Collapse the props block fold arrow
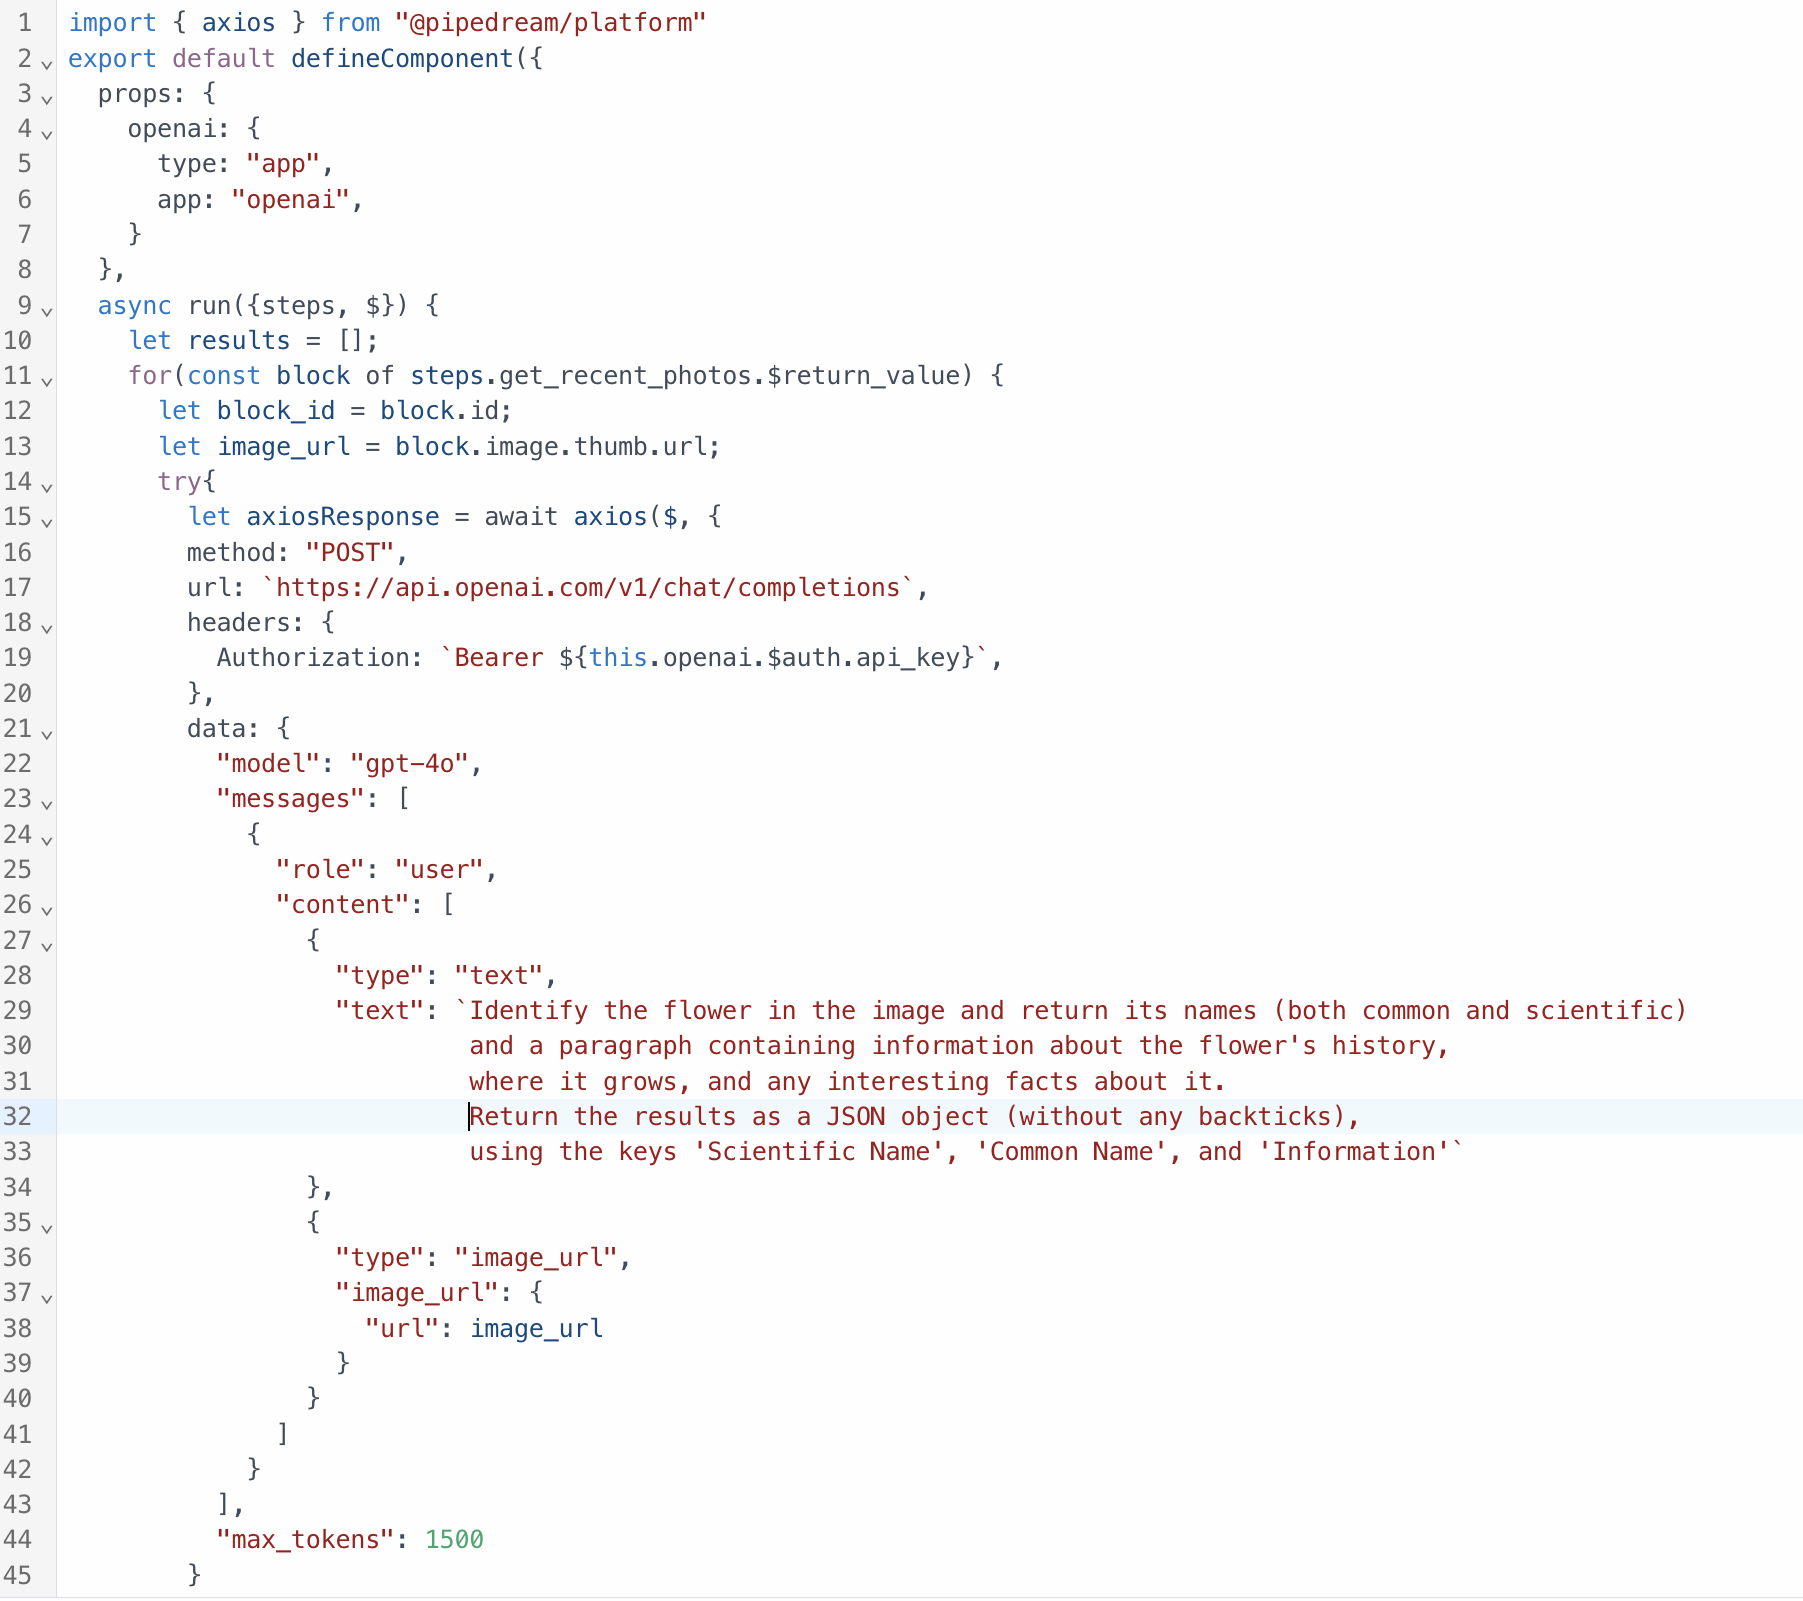Screen dimensions: 1803x1601 click(x=46, y=99)
